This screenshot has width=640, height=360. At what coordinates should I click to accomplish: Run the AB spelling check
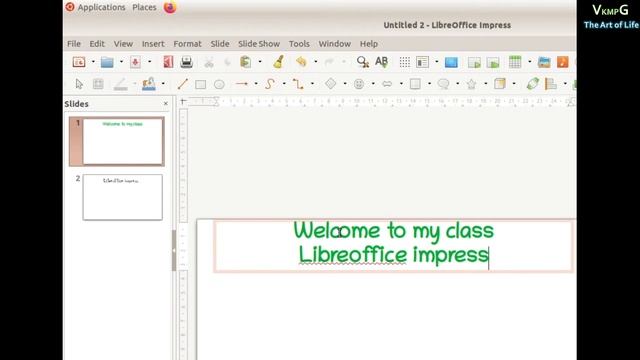382,62
